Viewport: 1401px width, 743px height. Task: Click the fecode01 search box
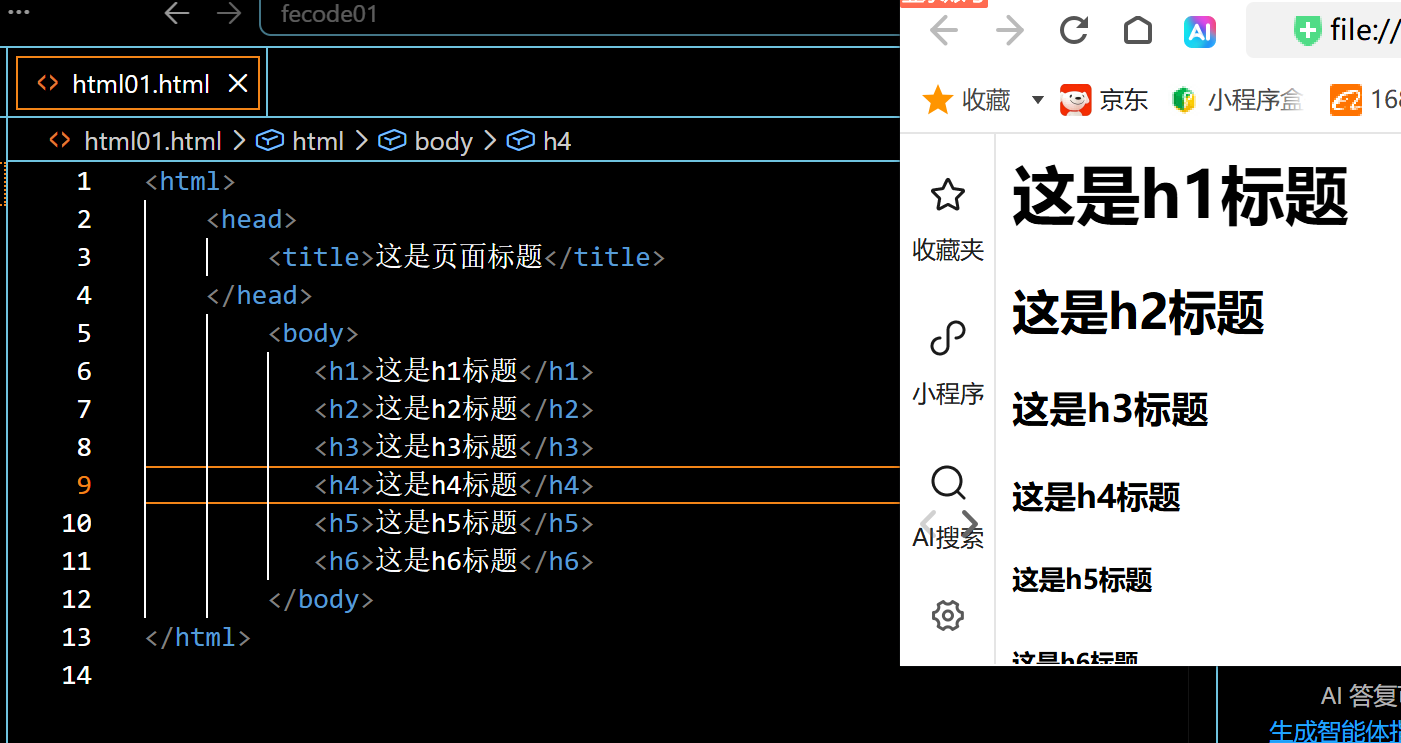(580, 16)
